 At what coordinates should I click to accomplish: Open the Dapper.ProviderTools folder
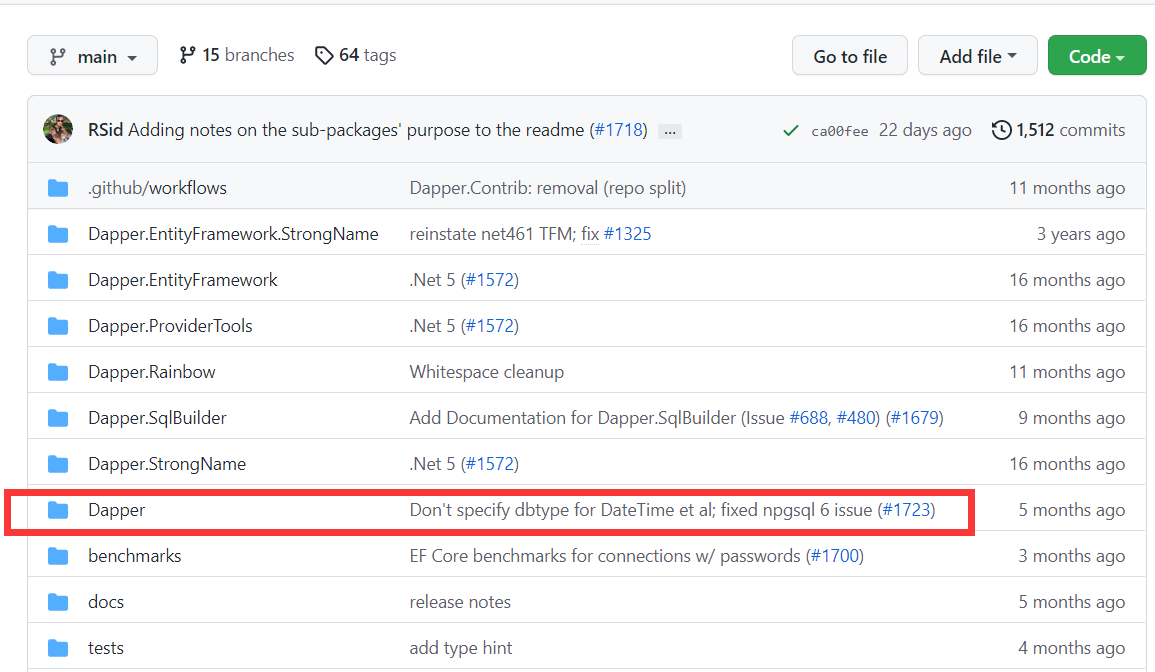[170, 326]
